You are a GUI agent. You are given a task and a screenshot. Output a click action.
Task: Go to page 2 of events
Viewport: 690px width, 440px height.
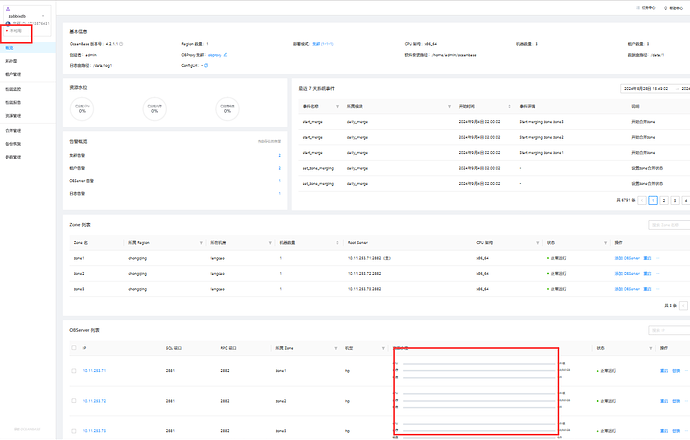coord(664,200)
